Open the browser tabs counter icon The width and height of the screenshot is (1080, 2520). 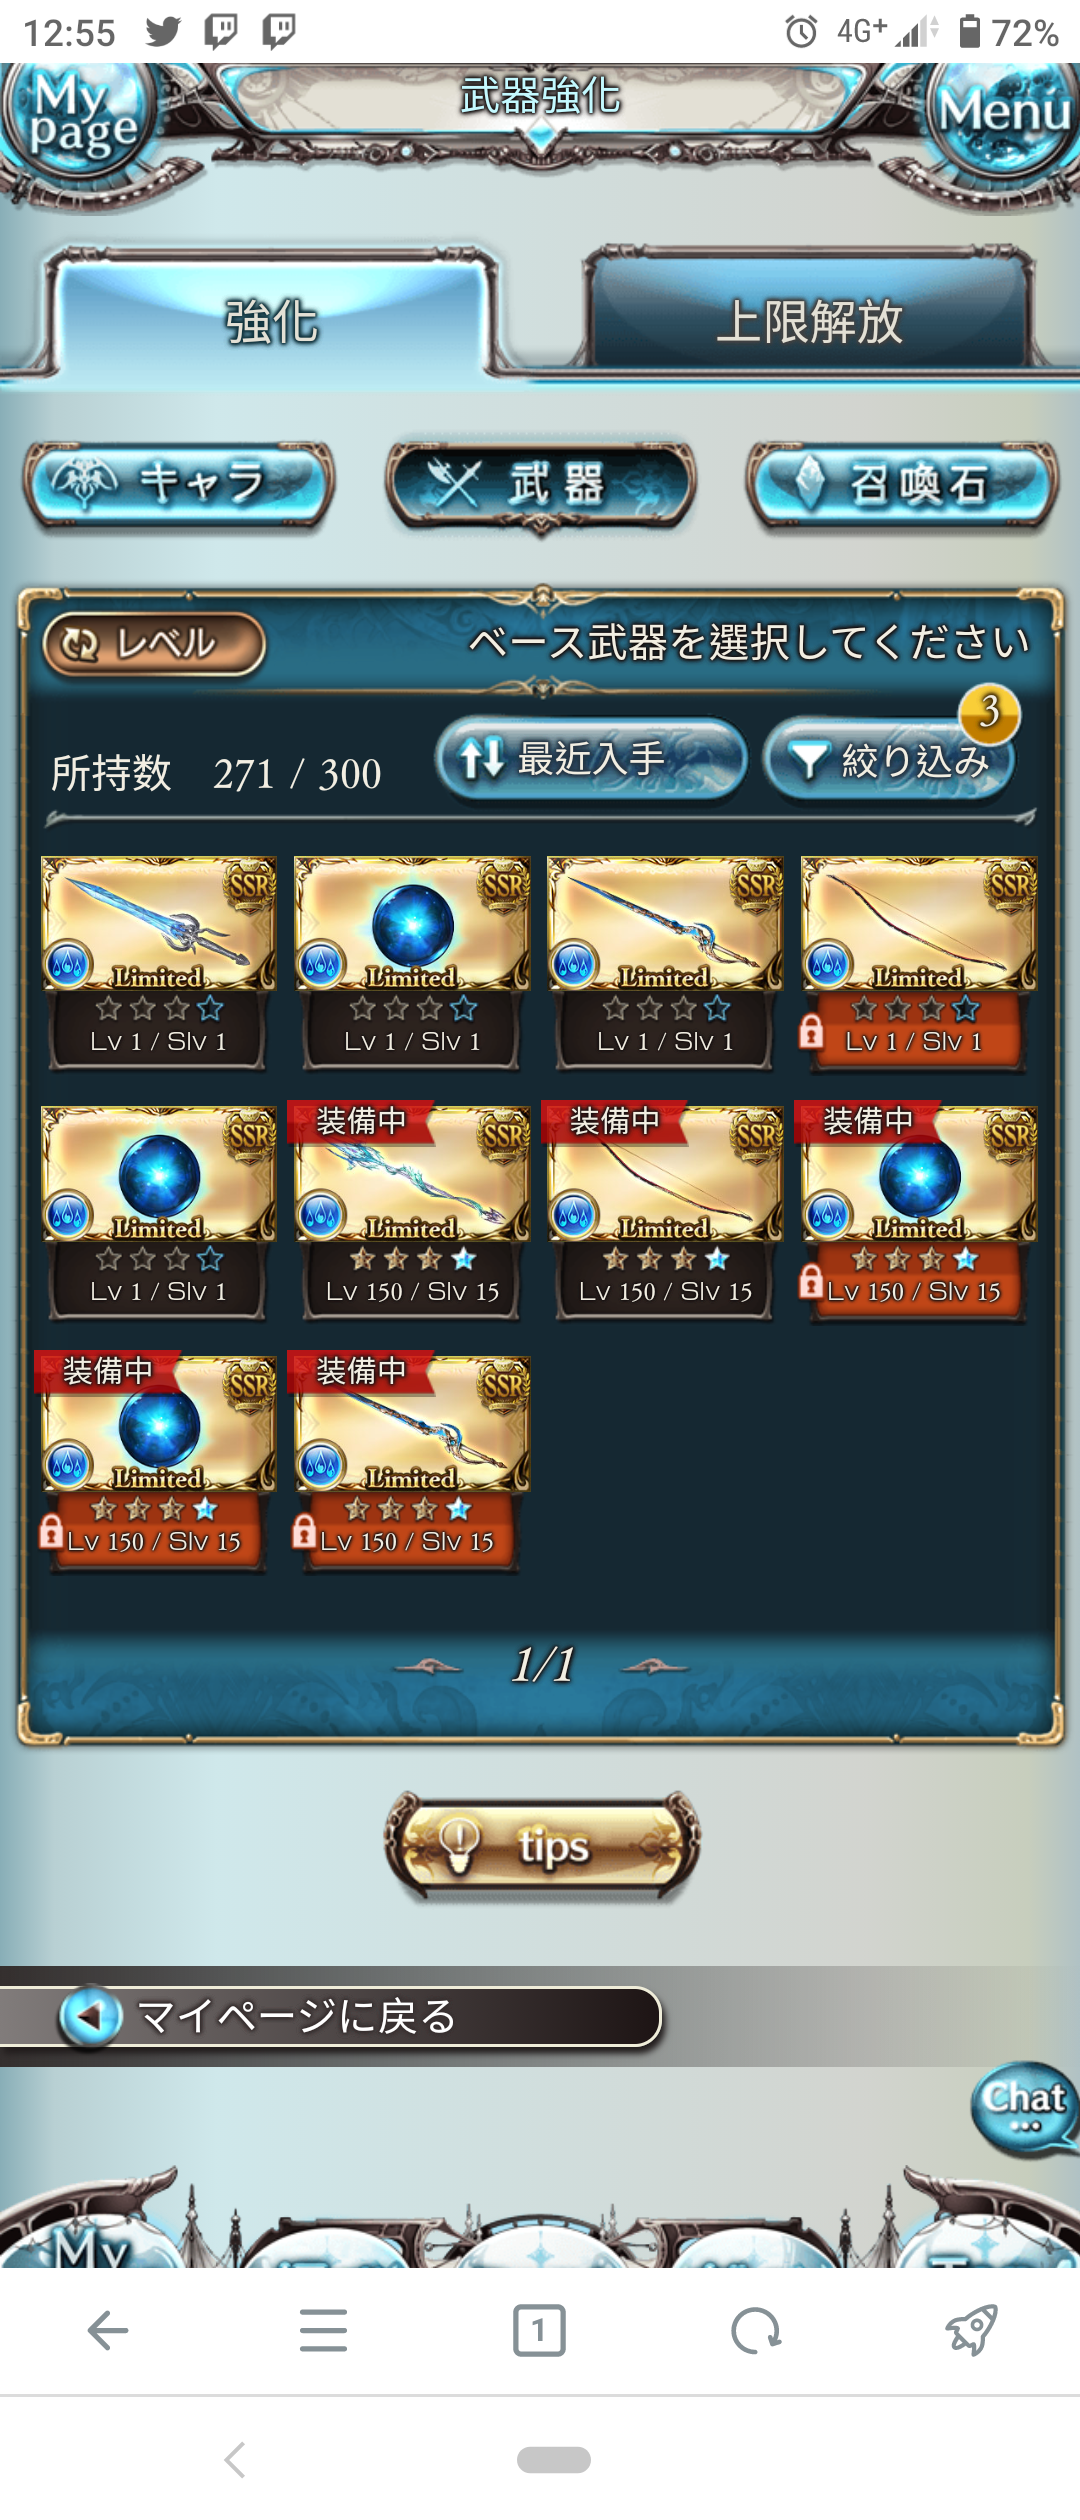(539, 2331)
